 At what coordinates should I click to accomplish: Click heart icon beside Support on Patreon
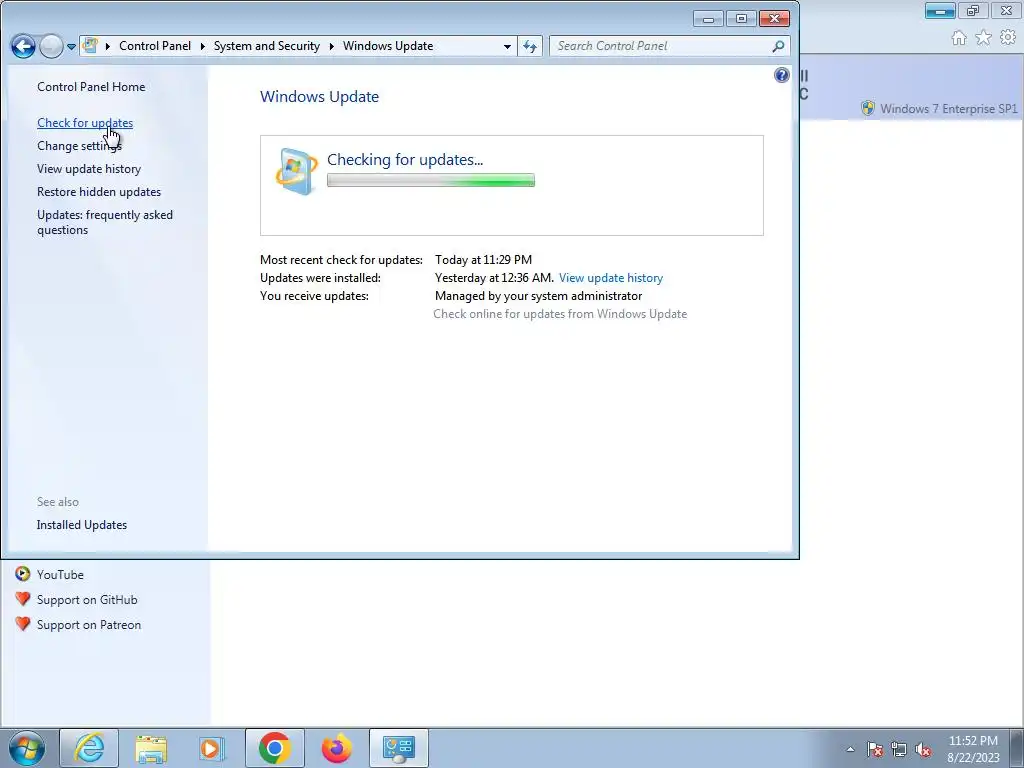click(23, 624)
